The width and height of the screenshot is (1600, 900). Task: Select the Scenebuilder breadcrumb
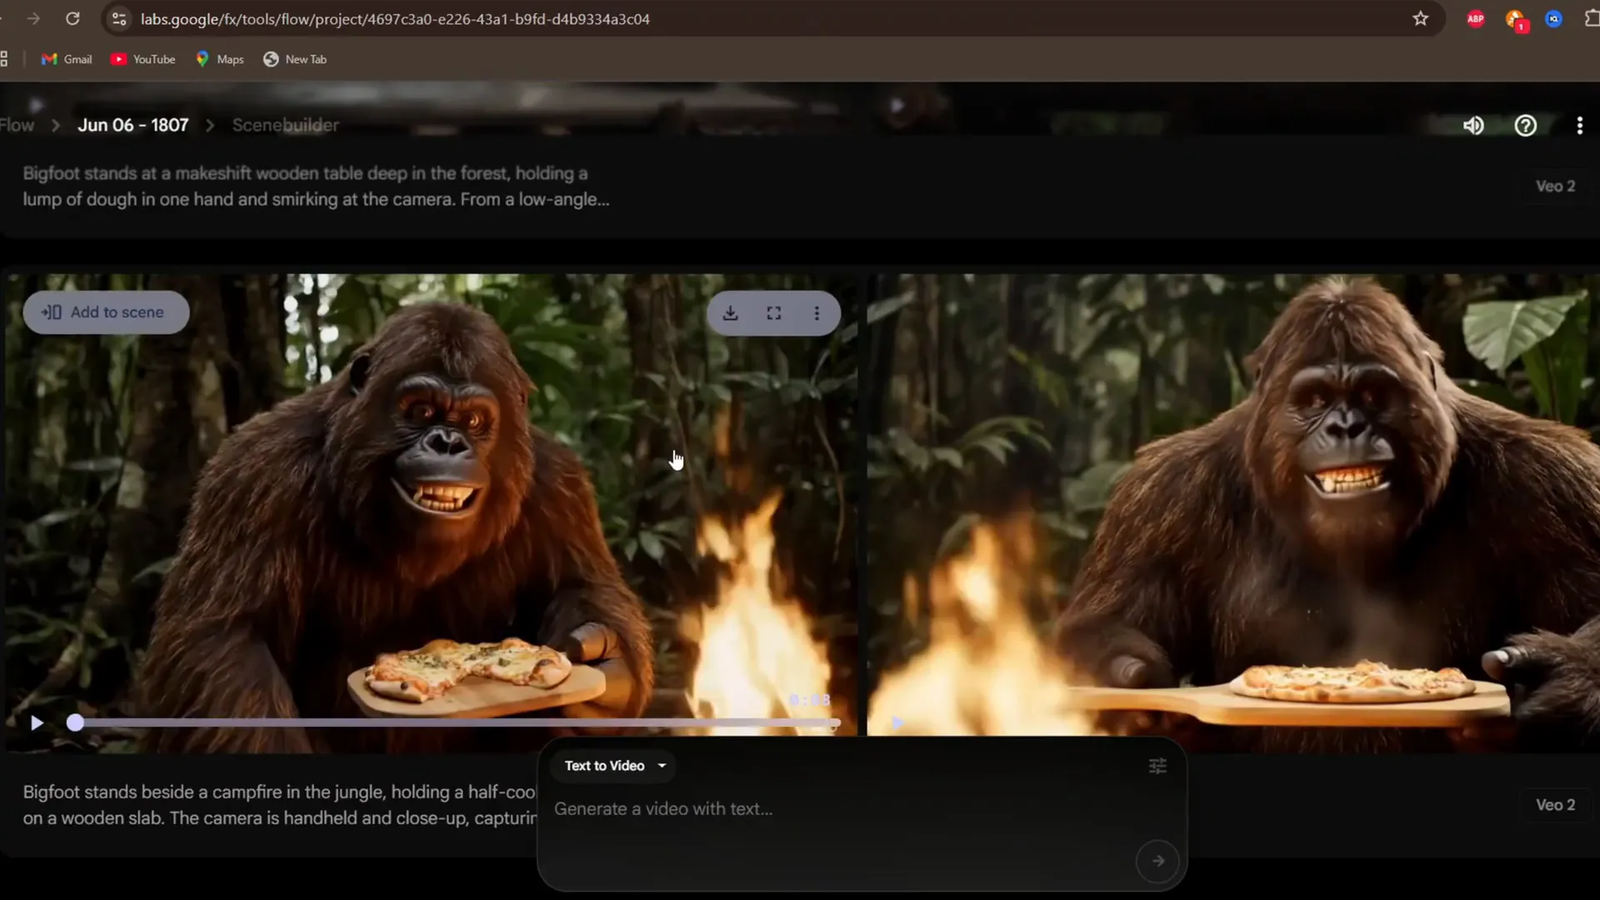(285, 125)
